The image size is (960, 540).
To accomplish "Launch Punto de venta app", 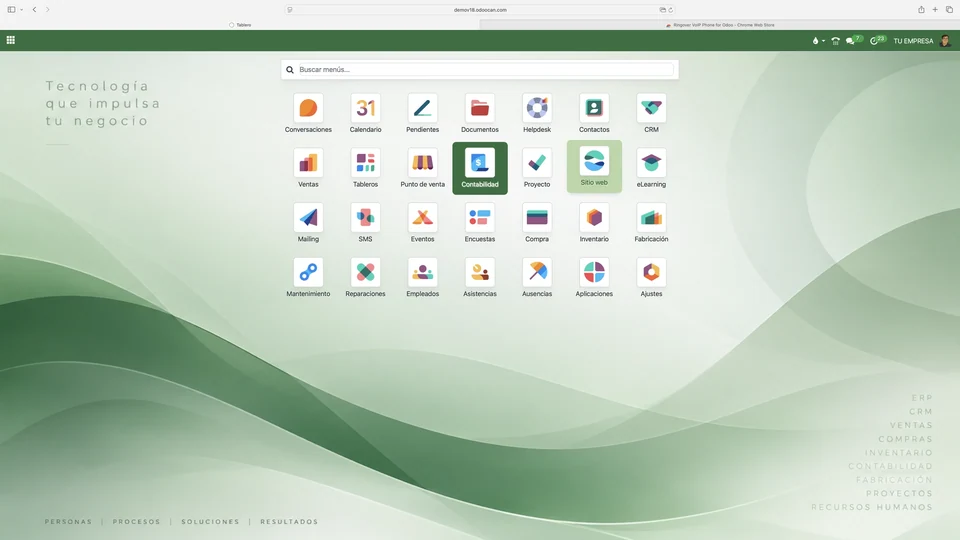I will [422, 168].
